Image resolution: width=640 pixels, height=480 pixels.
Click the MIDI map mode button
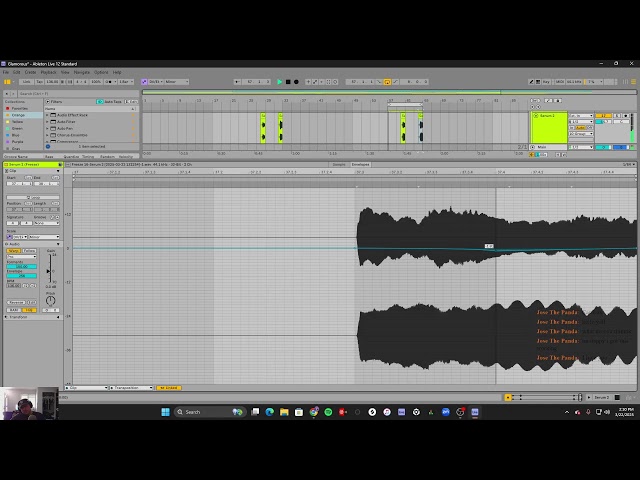559,82
